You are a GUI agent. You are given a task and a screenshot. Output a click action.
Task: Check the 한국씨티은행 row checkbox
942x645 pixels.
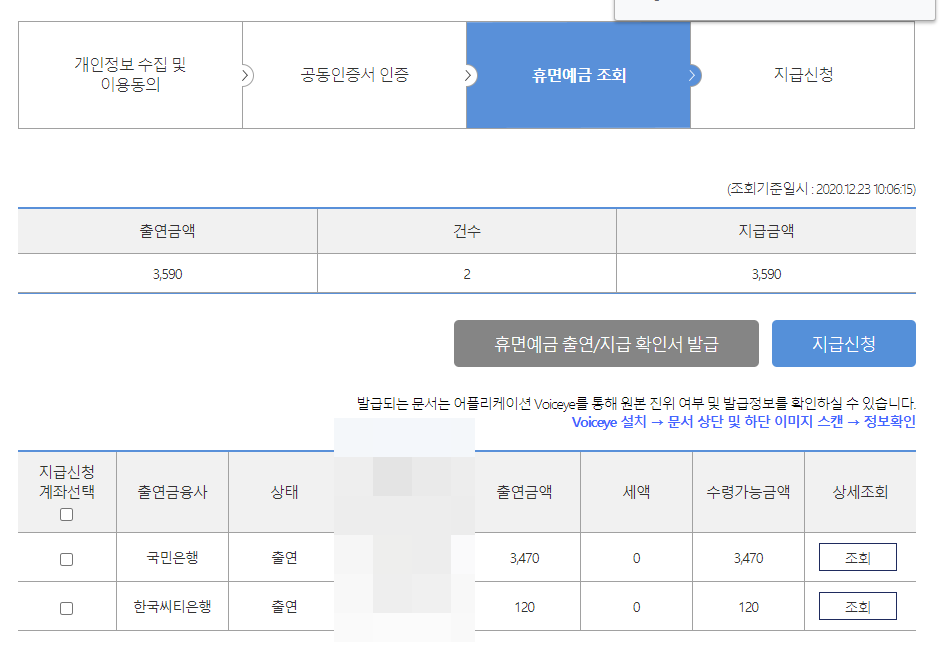click(x=67, y=608)
